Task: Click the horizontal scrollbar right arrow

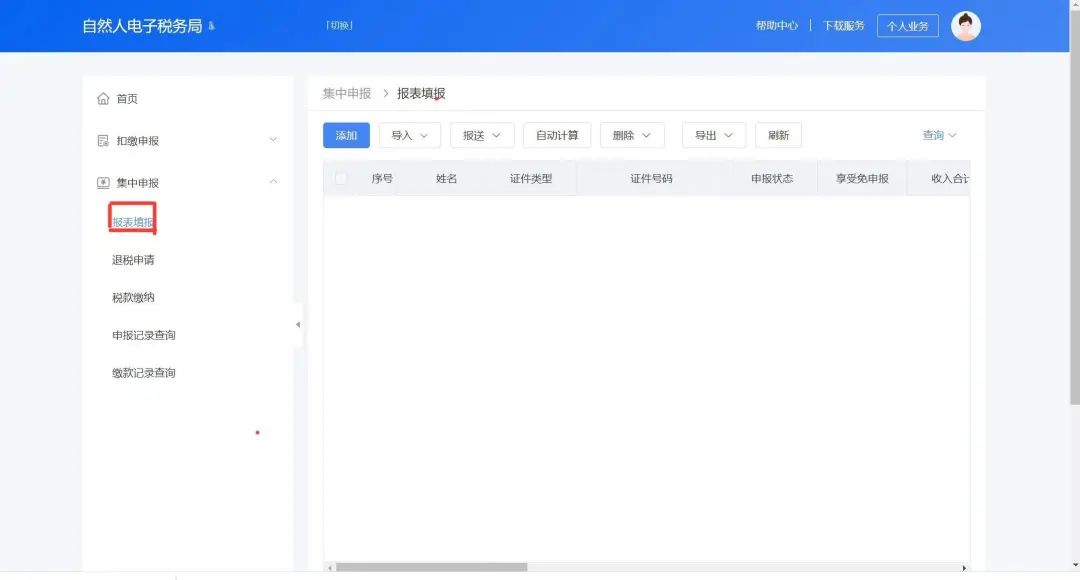Action: click(x=964, y=567)
